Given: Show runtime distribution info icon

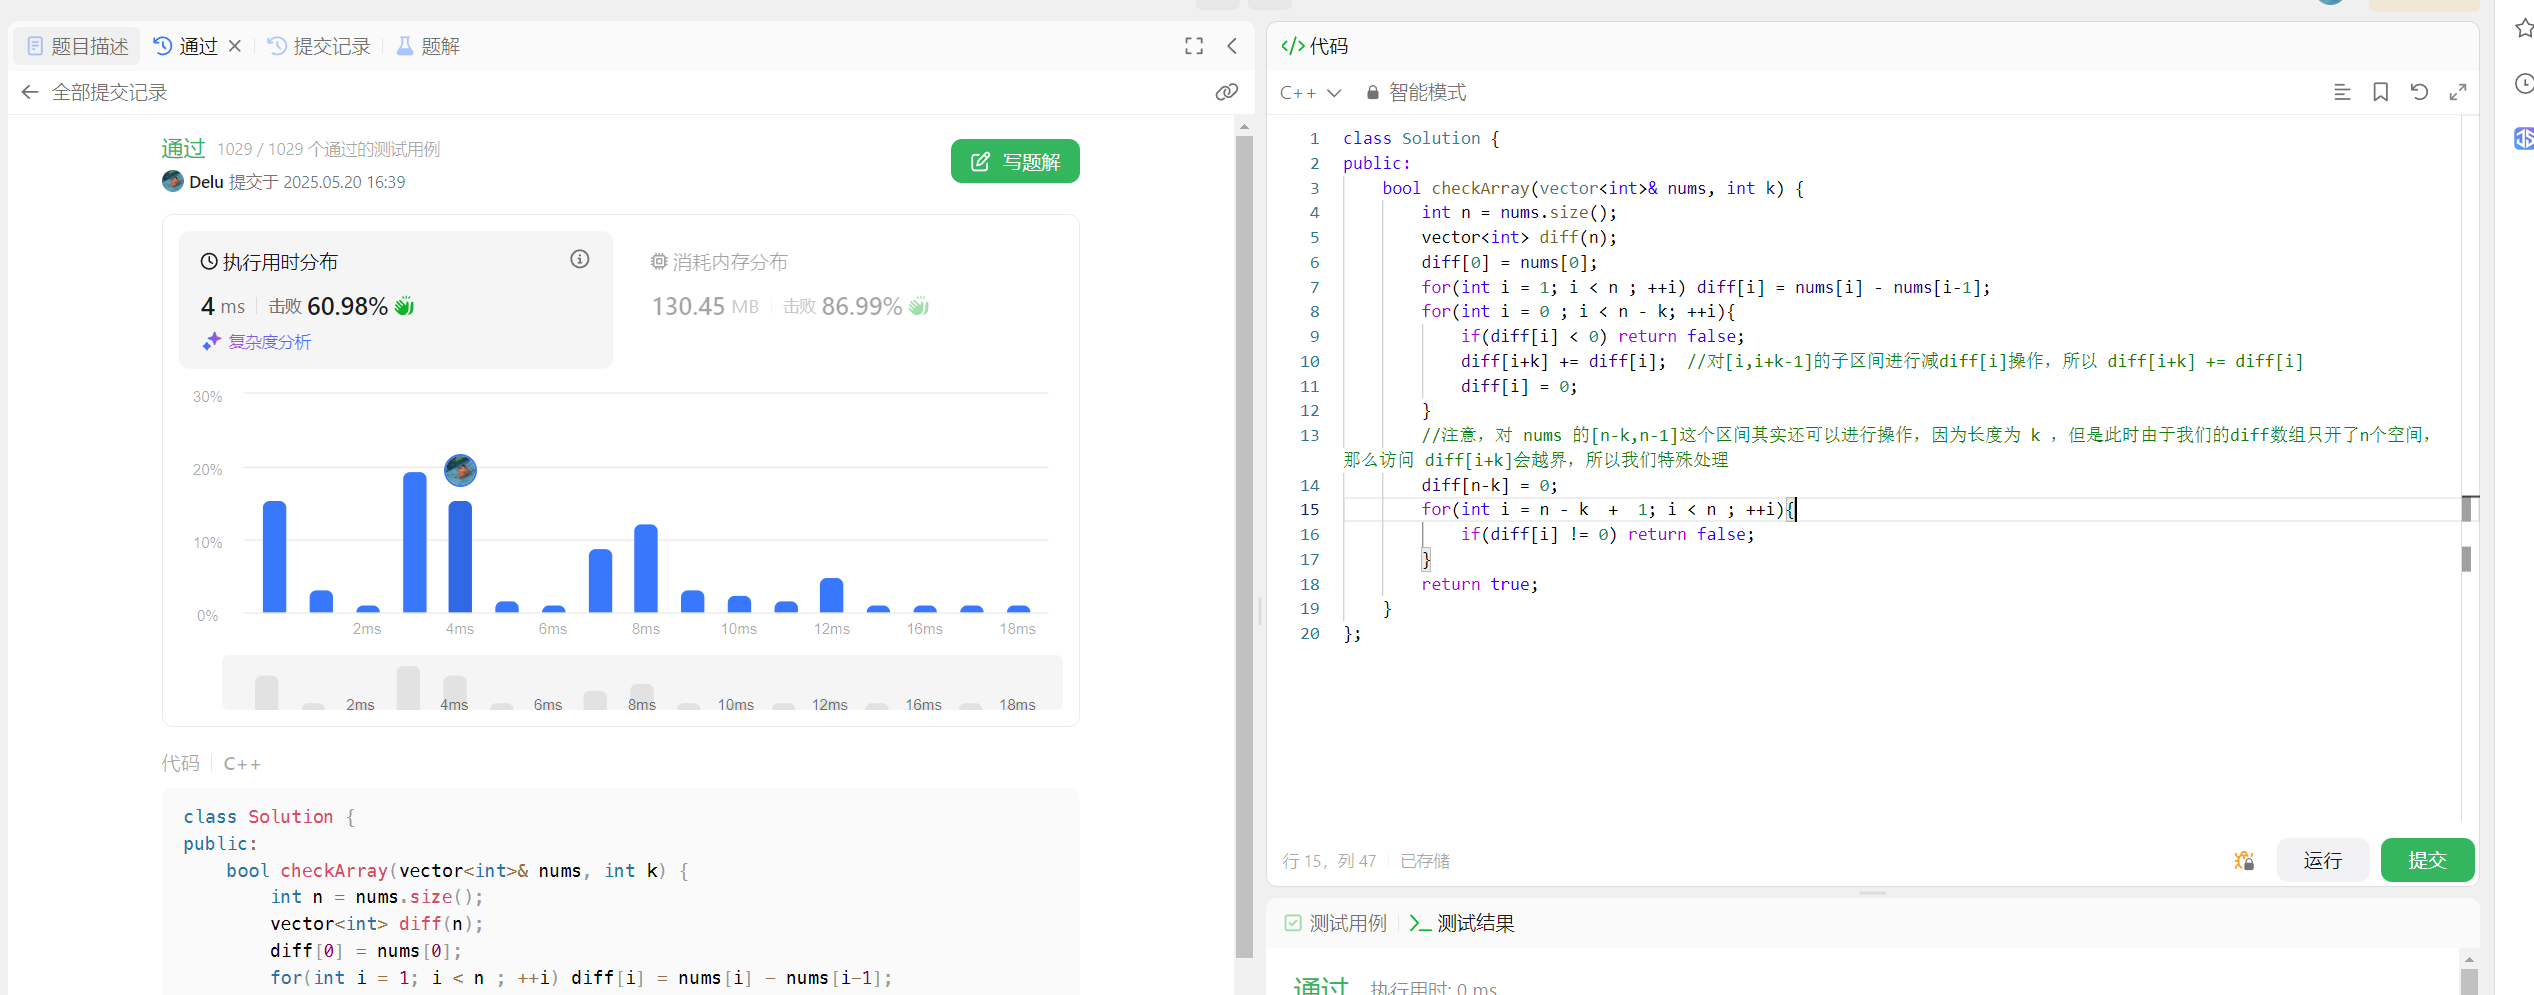Looking at the screenshot, I should (580, 259).
